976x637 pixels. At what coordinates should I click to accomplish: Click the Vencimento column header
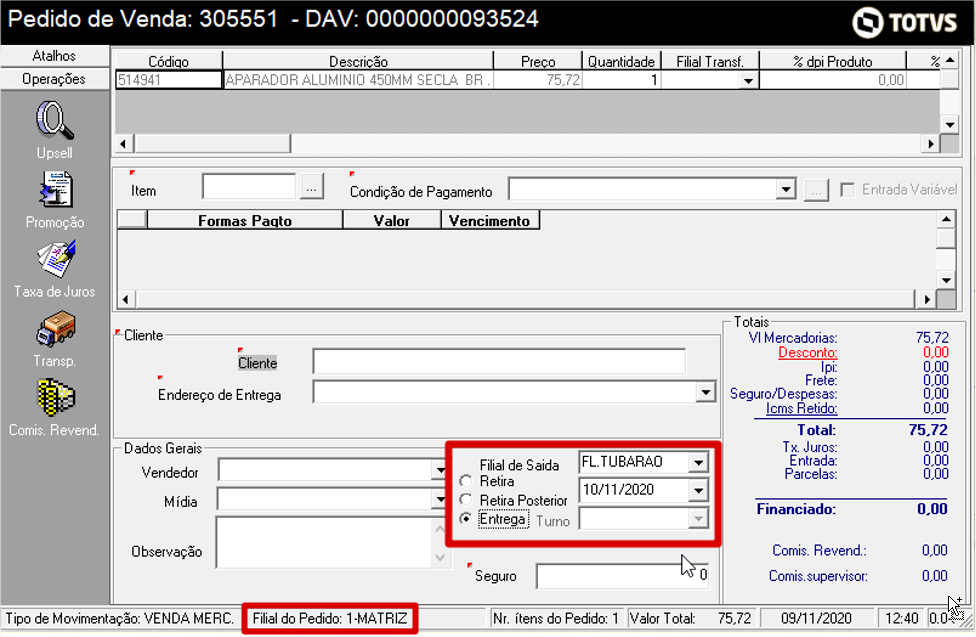pyautogui.click(x=489, y=220)
